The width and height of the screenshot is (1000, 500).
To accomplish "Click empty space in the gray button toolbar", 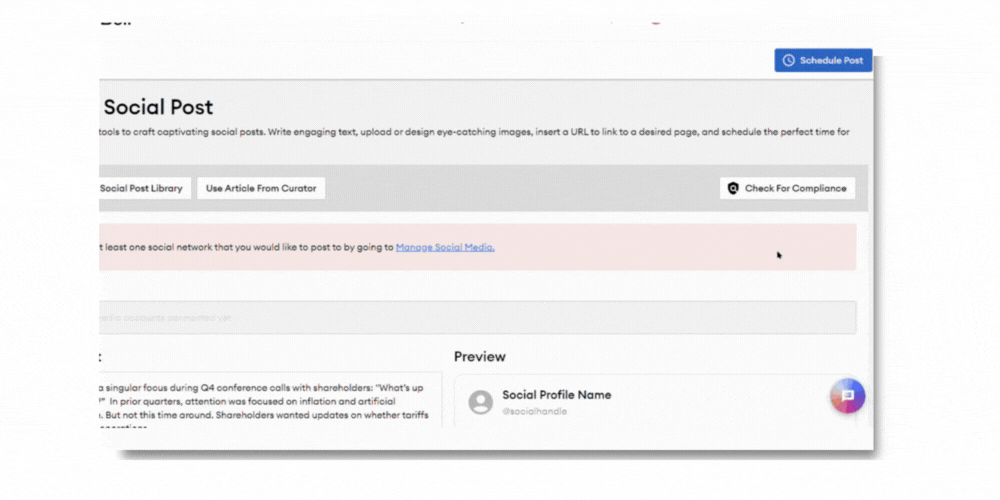I will [520, 188].
